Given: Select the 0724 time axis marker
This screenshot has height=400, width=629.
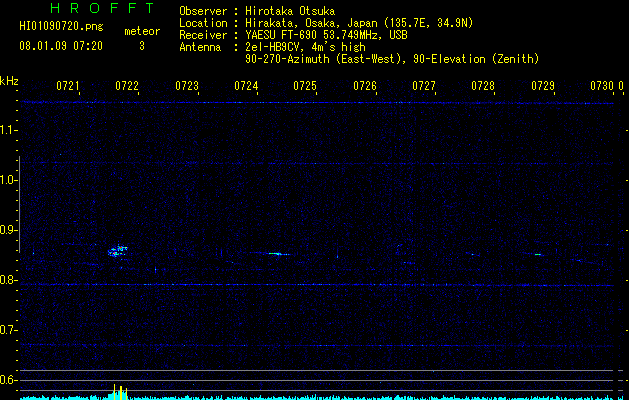Looking at the screenshot, I should [x=246, y=86].
